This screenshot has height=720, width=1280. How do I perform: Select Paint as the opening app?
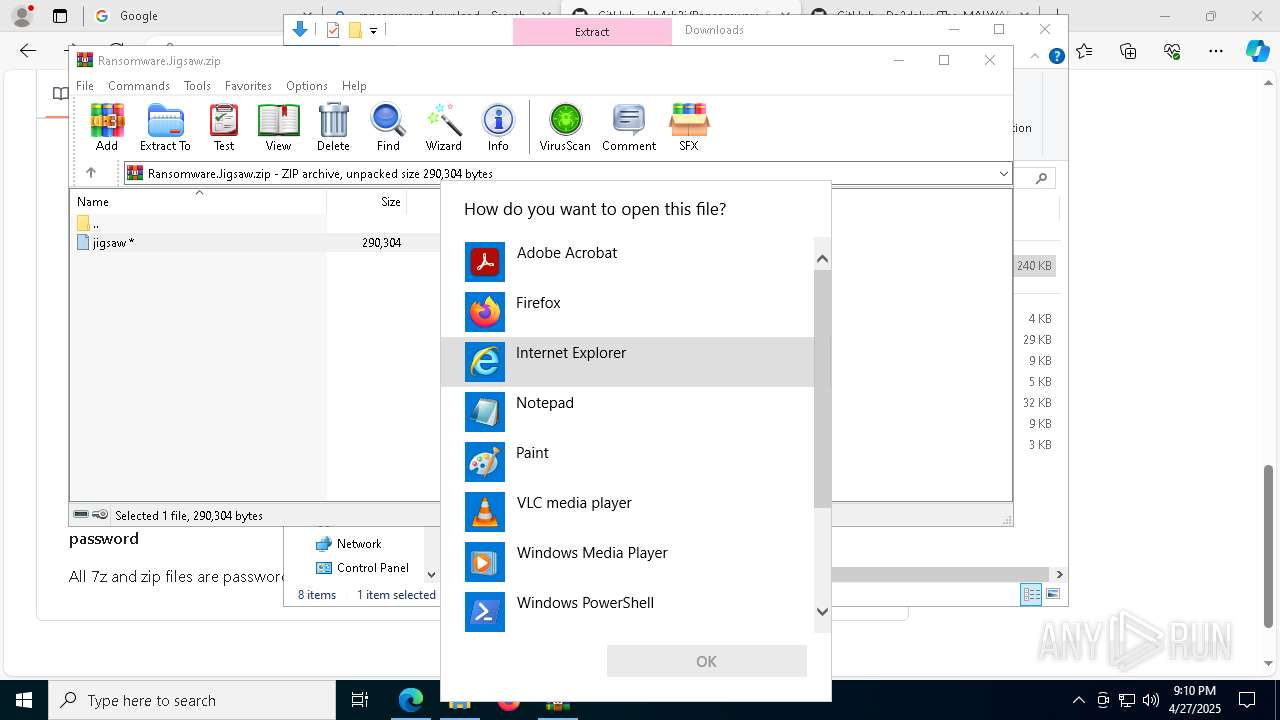pos(628,462)
